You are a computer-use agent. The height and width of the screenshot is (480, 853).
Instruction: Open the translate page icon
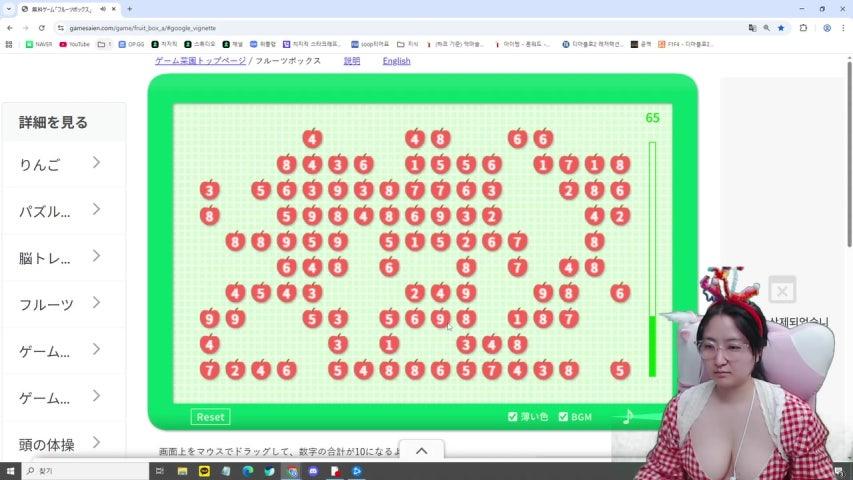click(752, 28)
